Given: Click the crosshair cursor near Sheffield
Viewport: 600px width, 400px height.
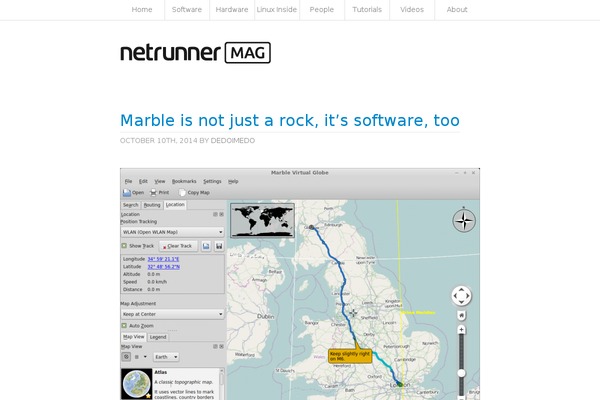Looking at the screenshot, I should (353, 313).
